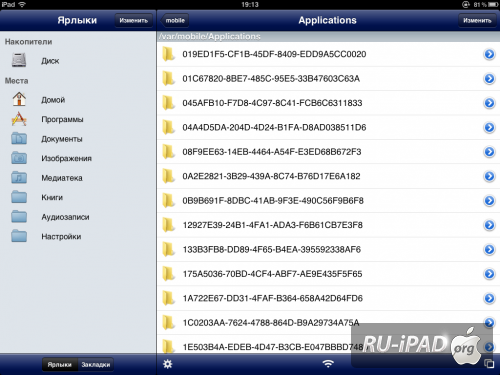Show details for folder 01C67820-8BE7-485C
500x375 pixels.
[x=489, y=78]
